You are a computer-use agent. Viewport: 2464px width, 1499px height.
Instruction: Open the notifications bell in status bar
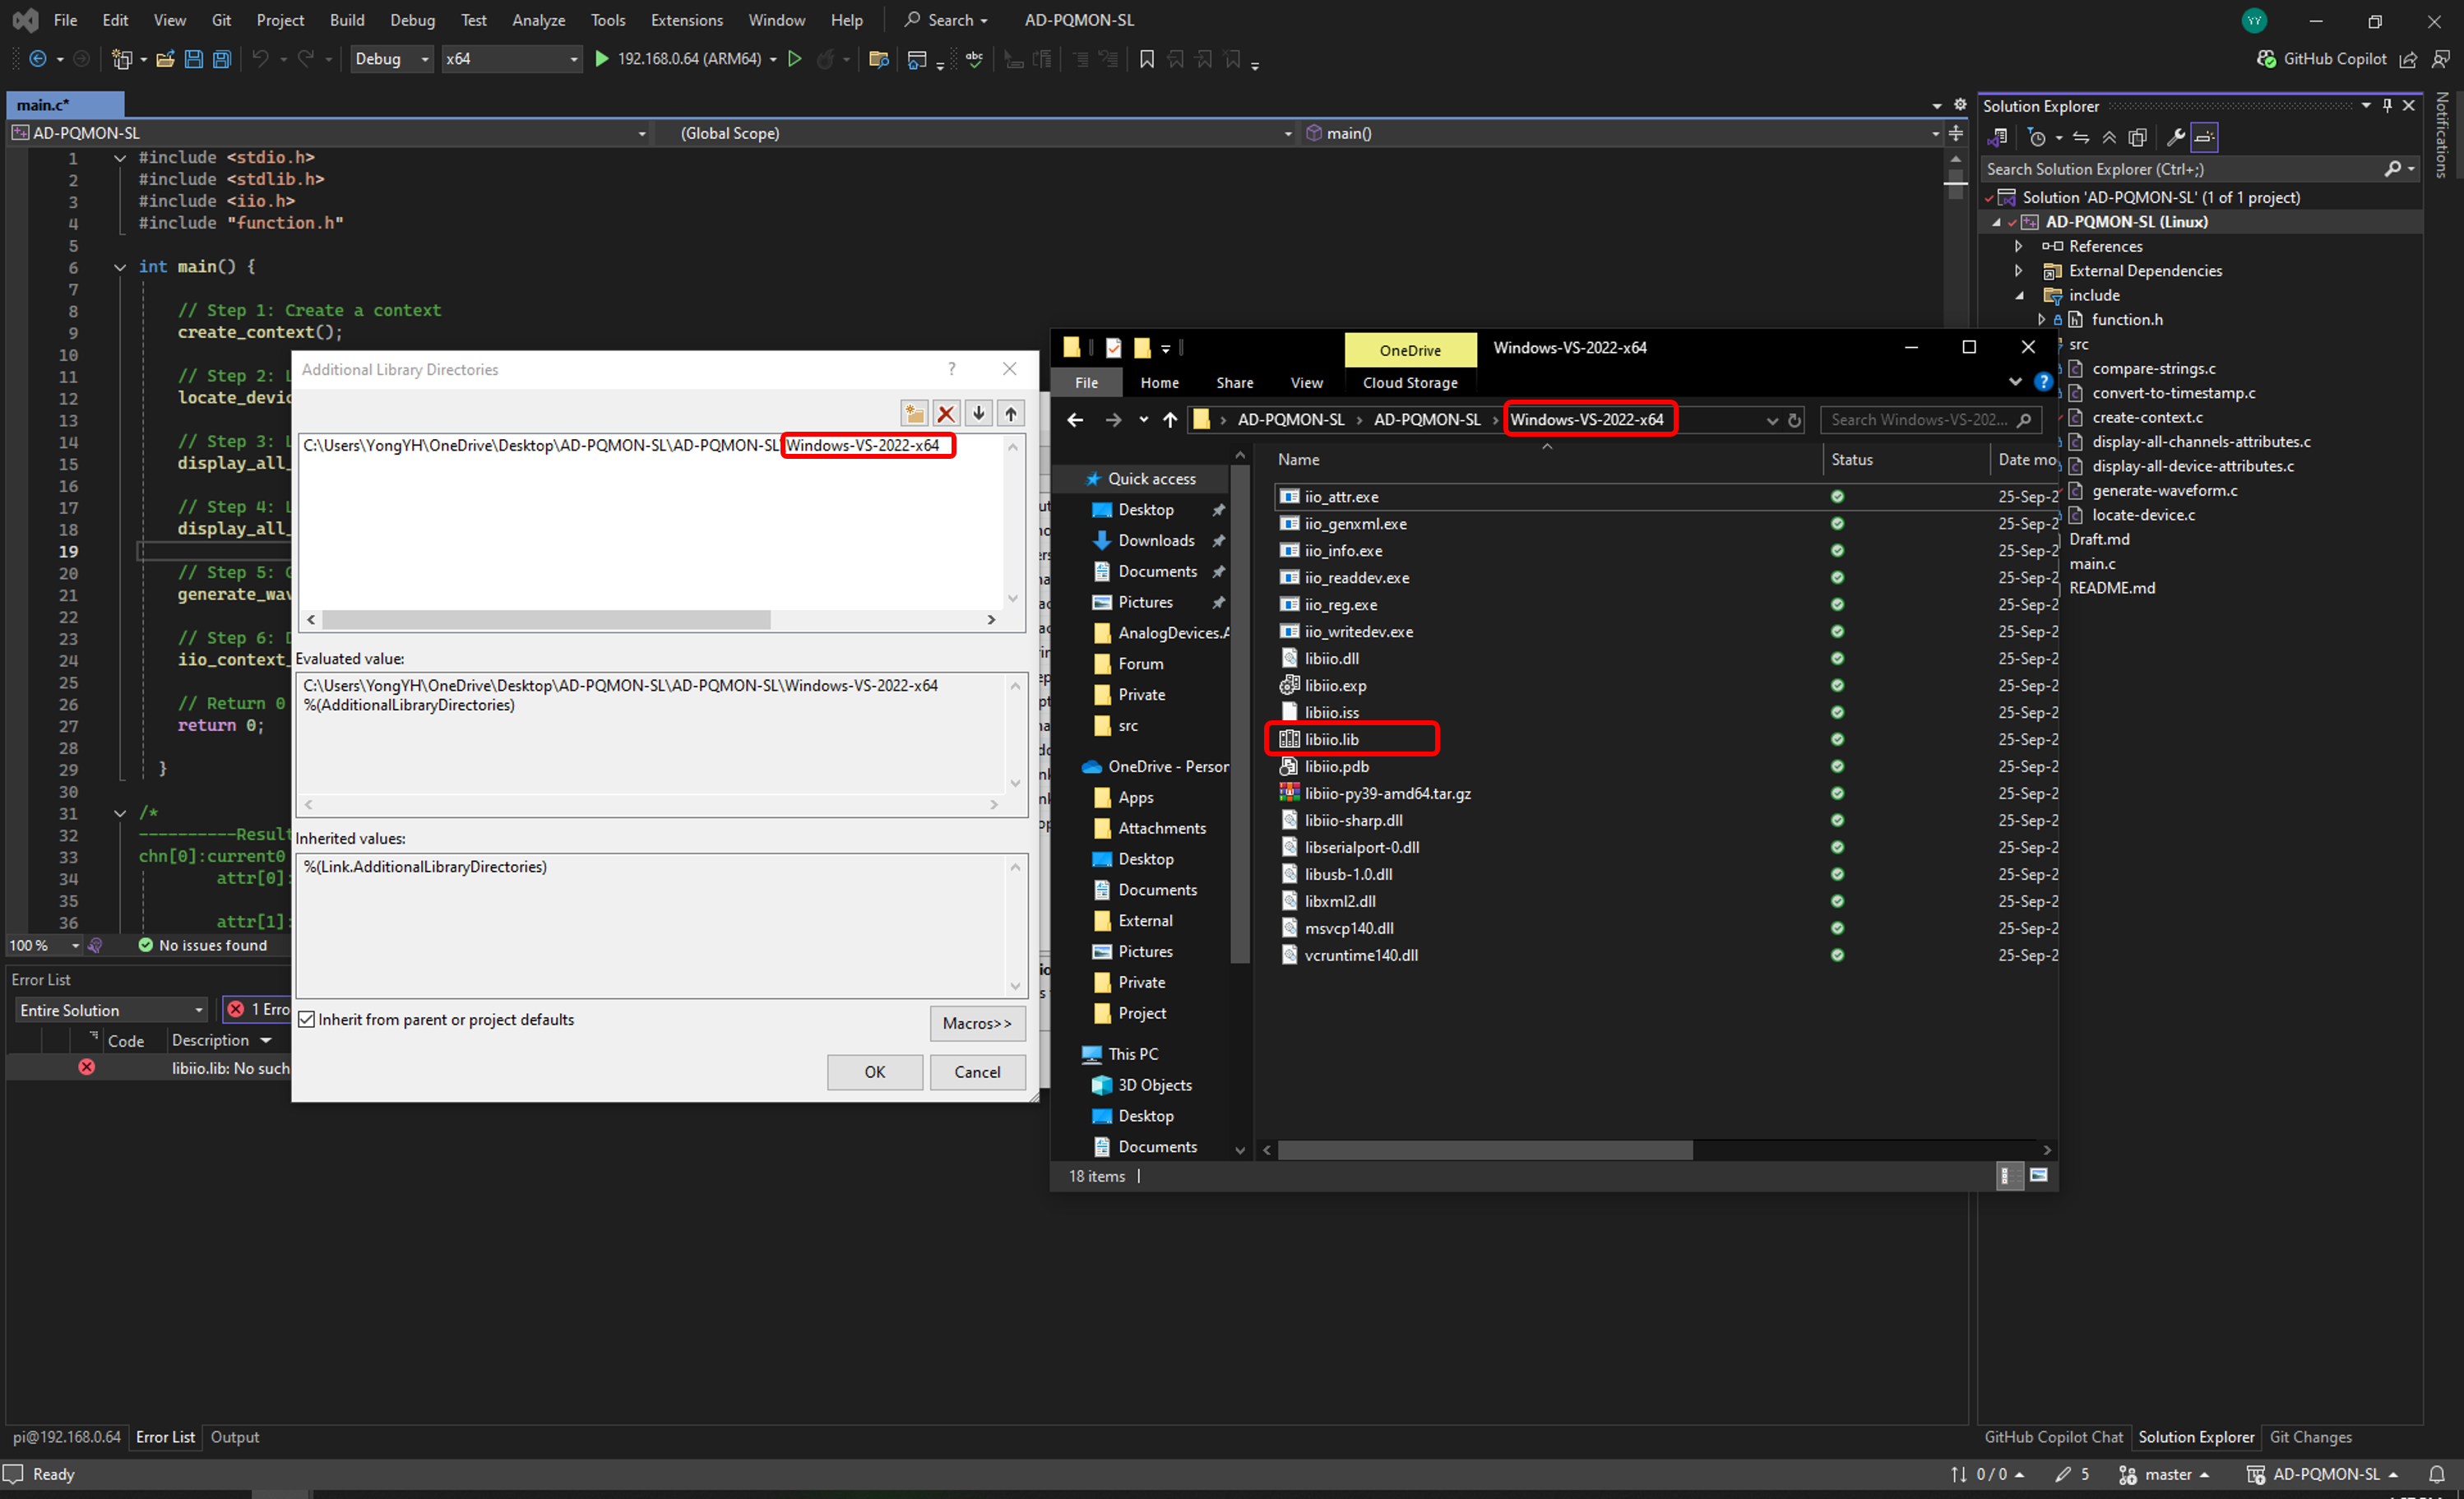(2437, 1474)
